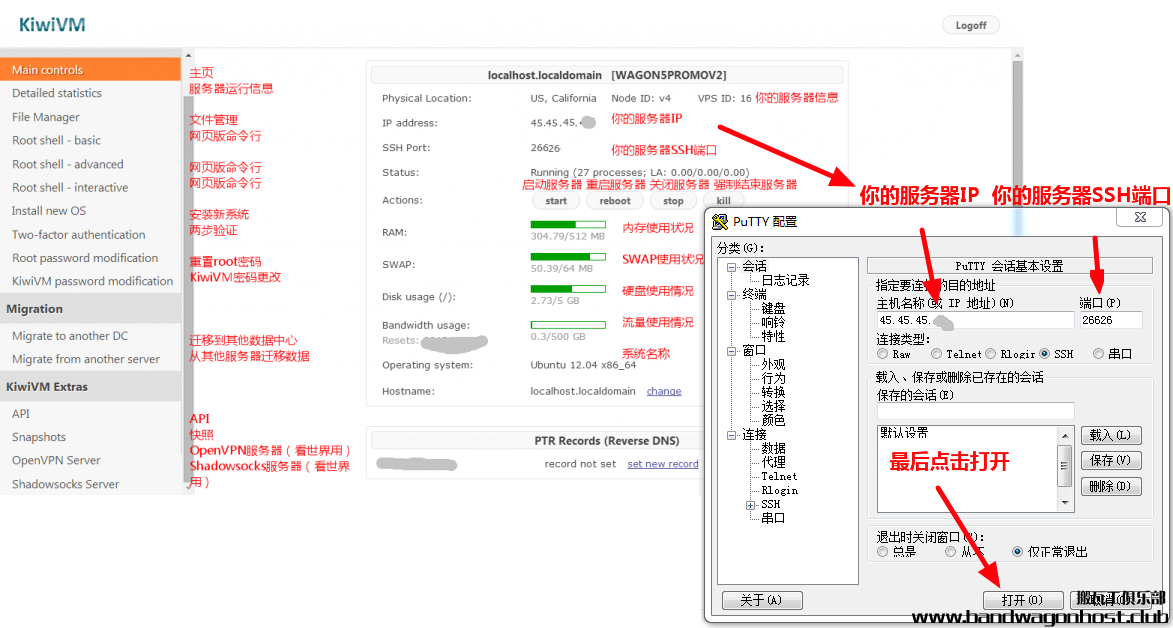Select the Rlogin connection type radio

[x=990, y=354]
